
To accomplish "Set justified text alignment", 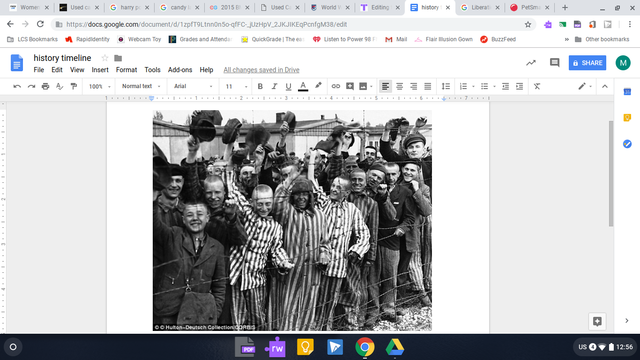I will coord(427,87).
